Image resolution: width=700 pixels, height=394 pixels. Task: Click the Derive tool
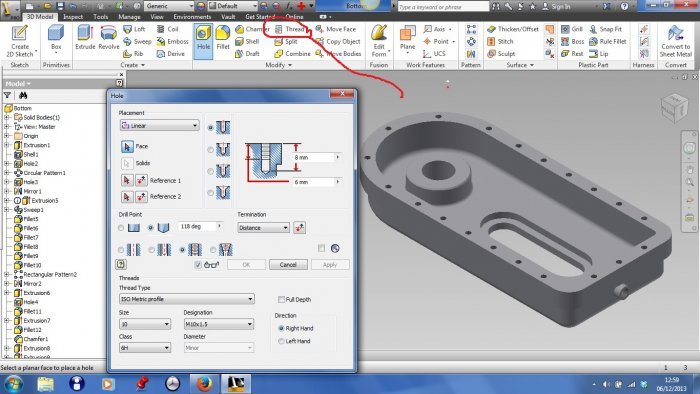(x=171, y=54)
